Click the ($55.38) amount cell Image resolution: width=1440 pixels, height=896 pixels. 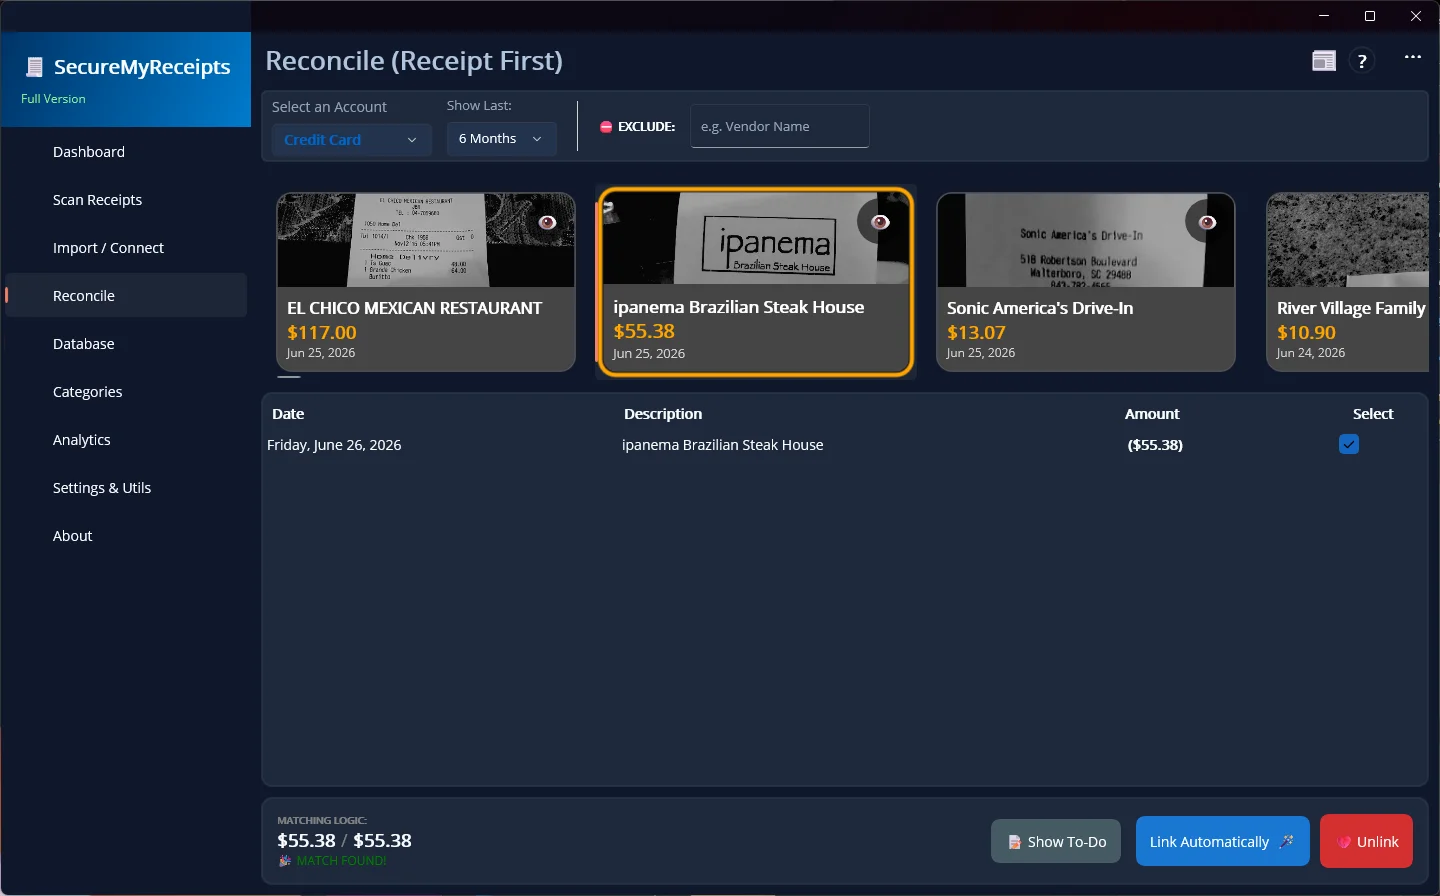pos(1155,445)
